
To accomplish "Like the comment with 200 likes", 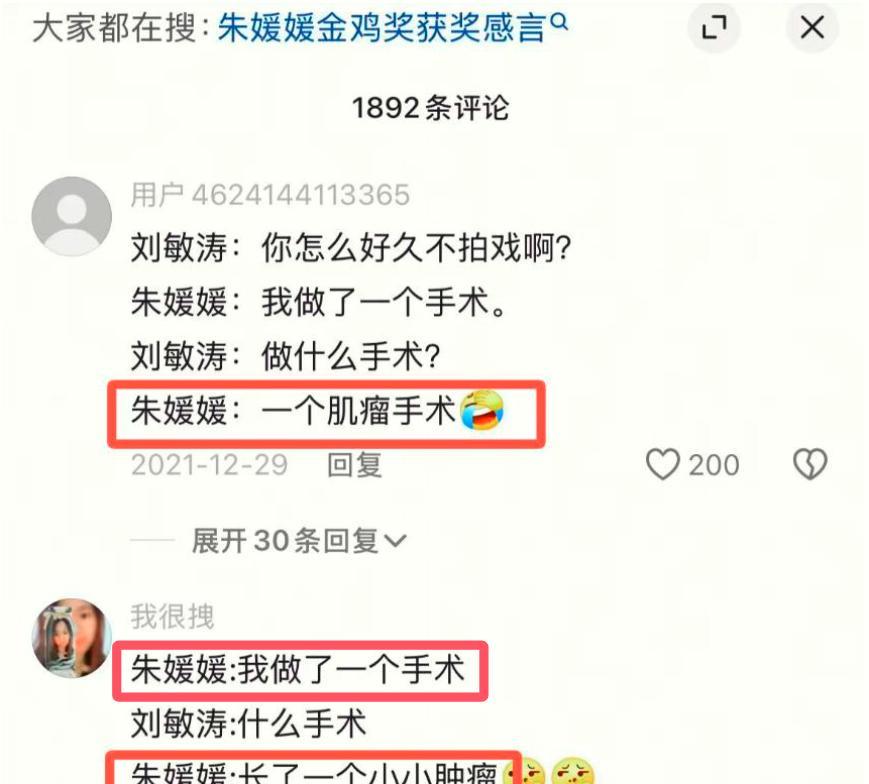I will pyautogui.click(x=663, y=464).
